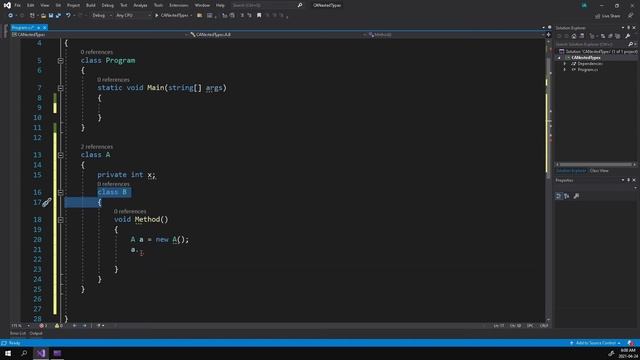
Task: Collapse the Method() outline region
Action: (60, 220)
